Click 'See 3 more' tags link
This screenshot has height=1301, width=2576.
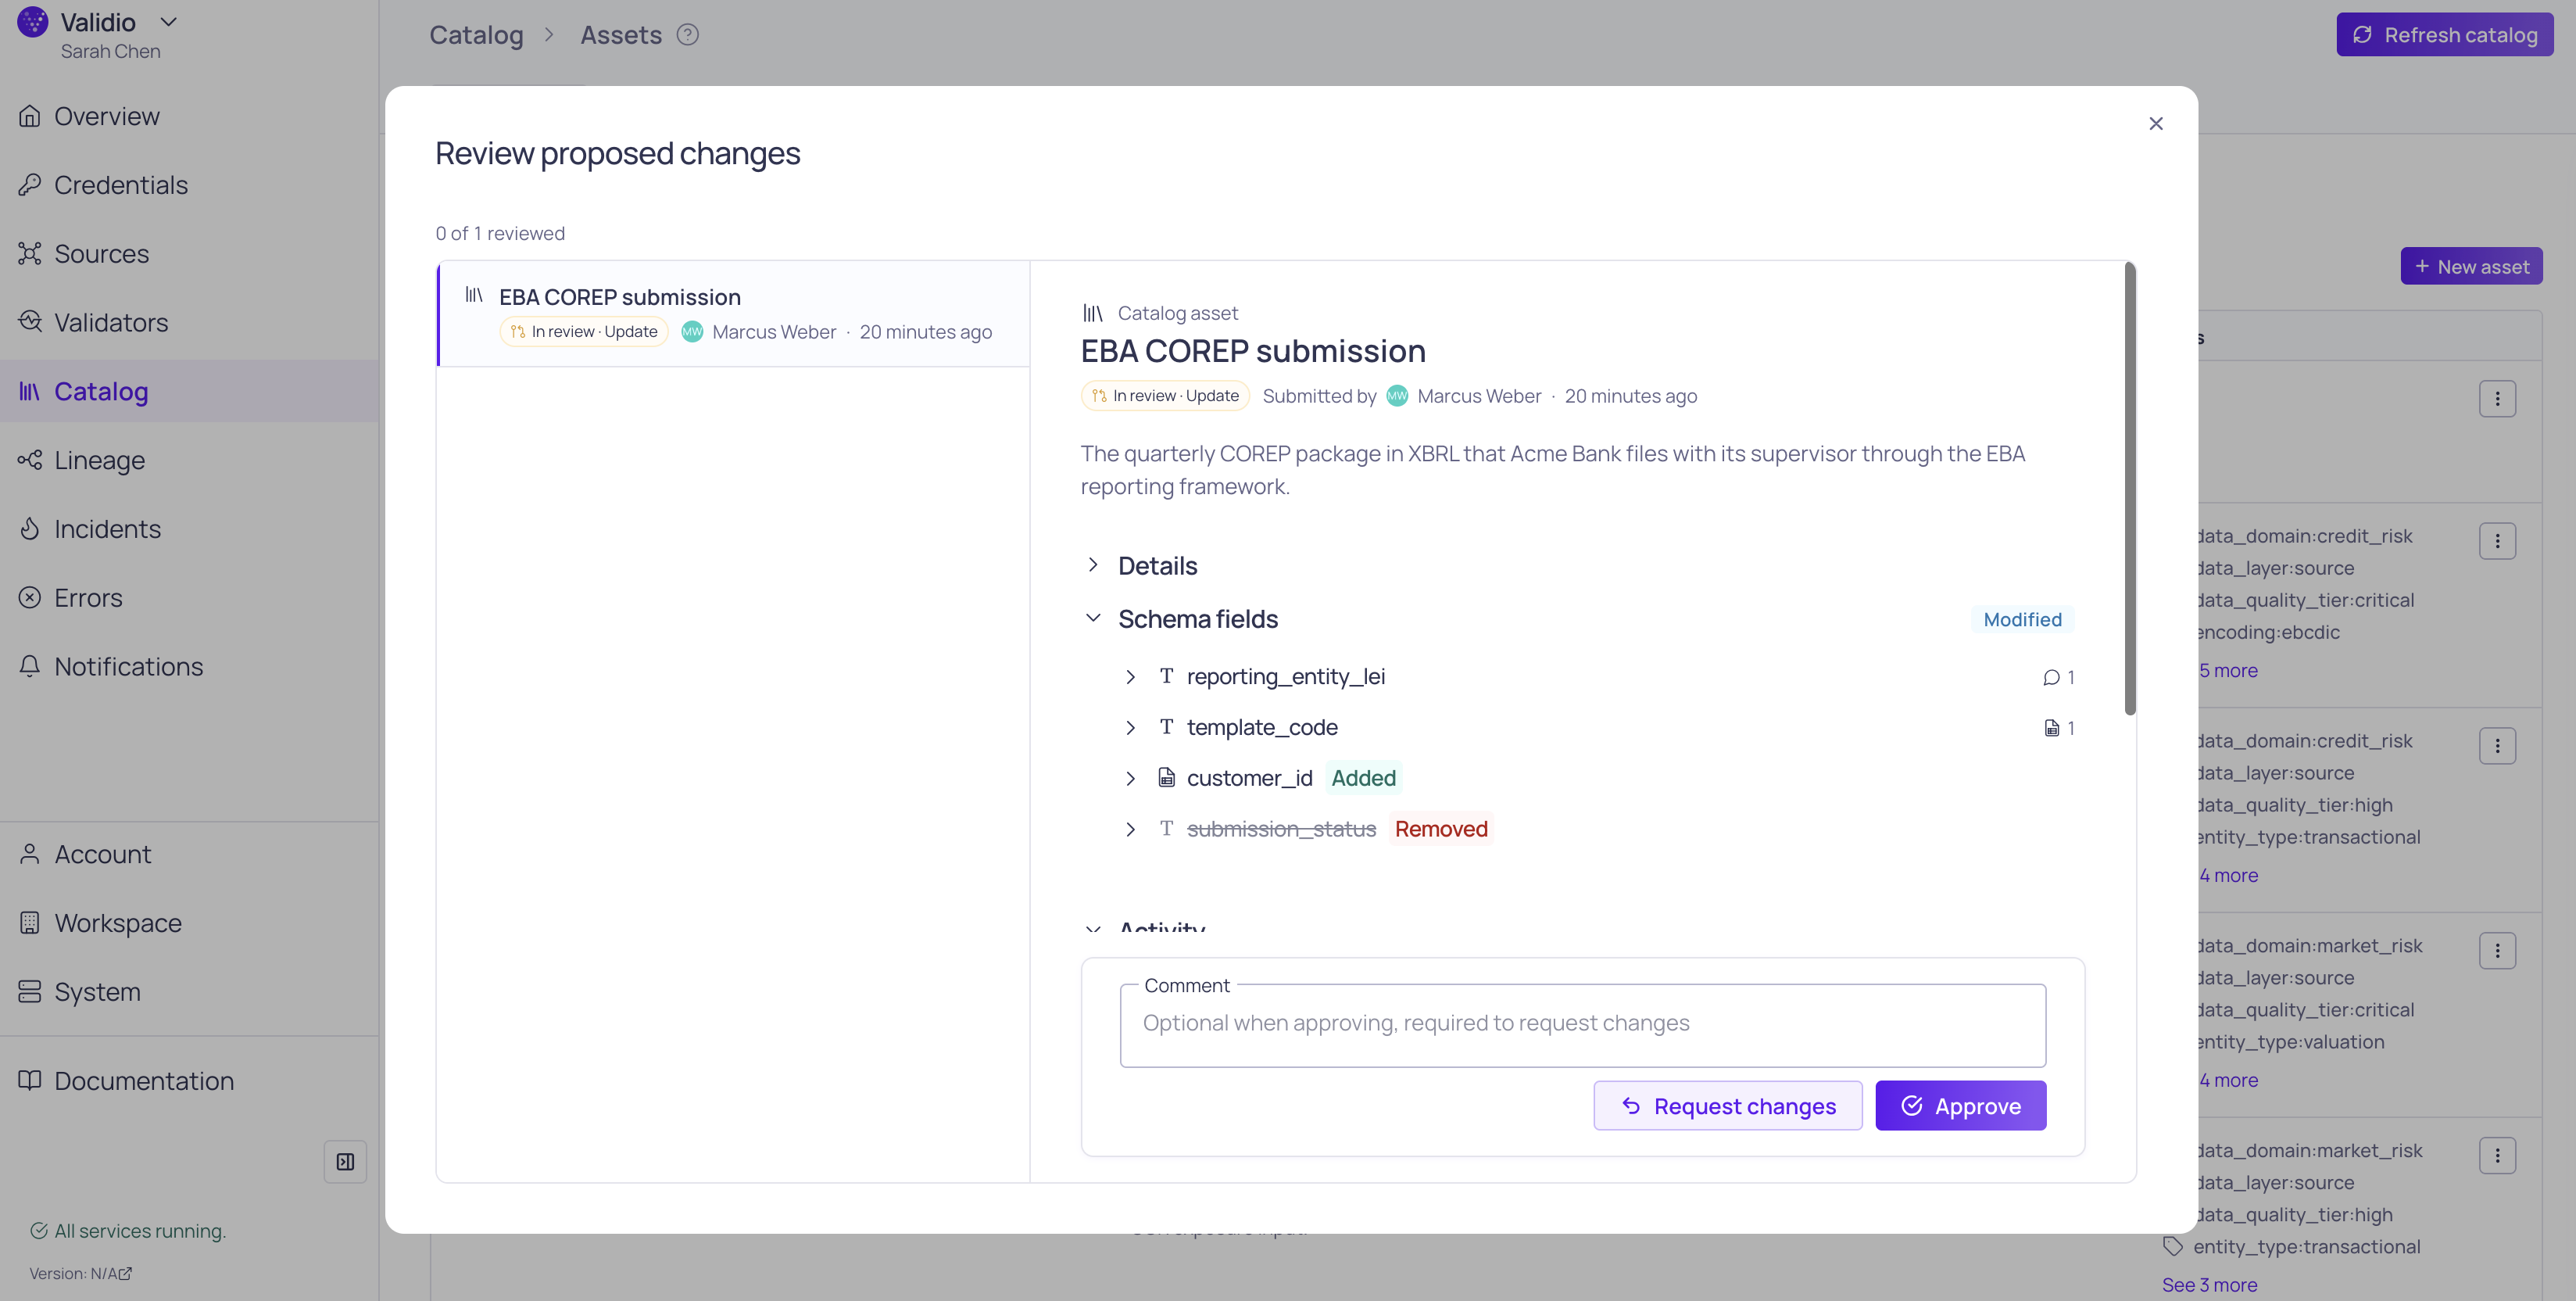point(2209,1286)
